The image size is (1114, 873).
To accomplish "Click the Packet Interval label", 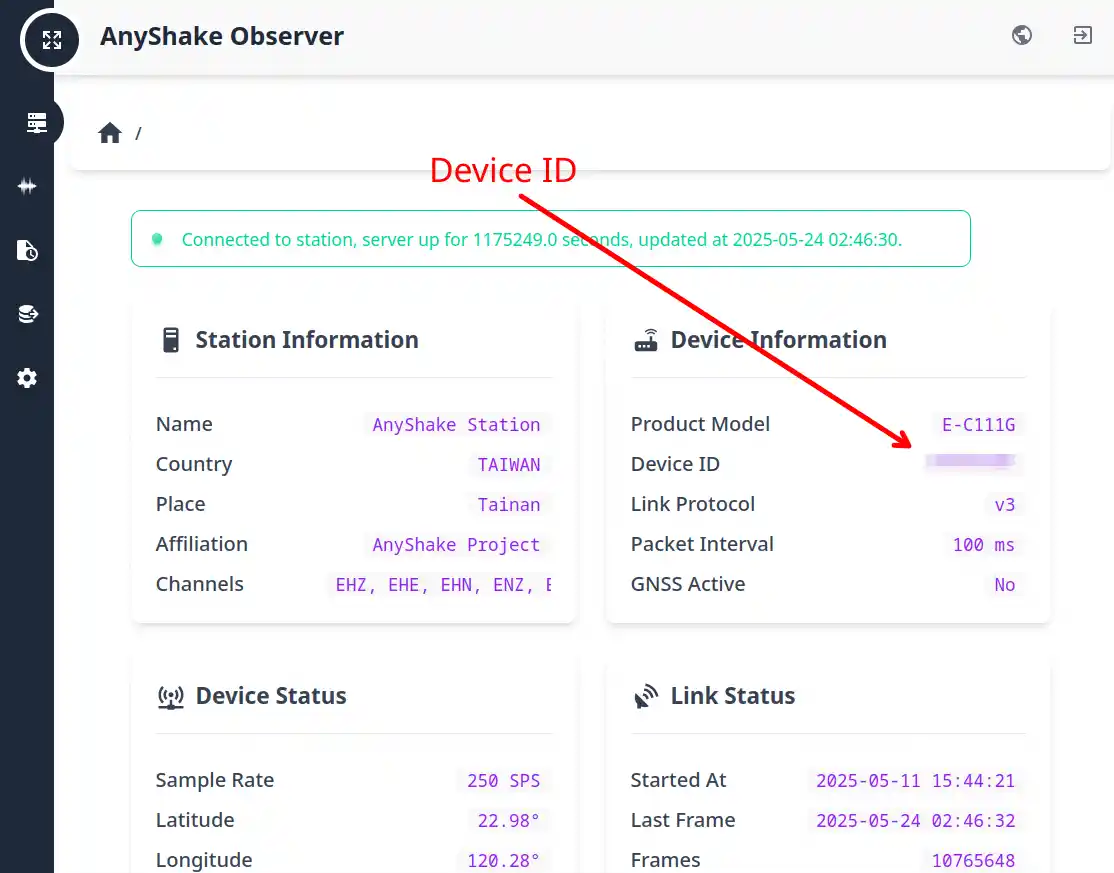I will click(x=702, y=544).
